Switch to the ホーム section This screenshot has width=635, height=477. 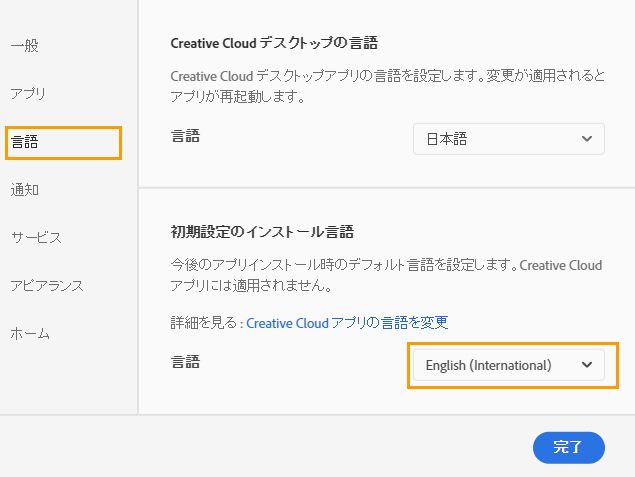point(30,334)
